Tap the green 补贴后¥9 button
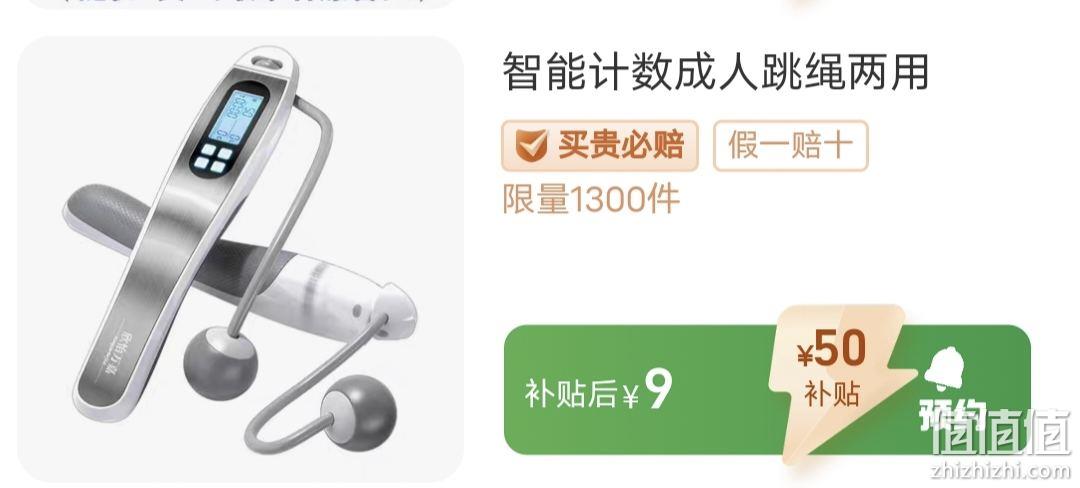This screenshot has height=488, width=1080. [767, 390]
